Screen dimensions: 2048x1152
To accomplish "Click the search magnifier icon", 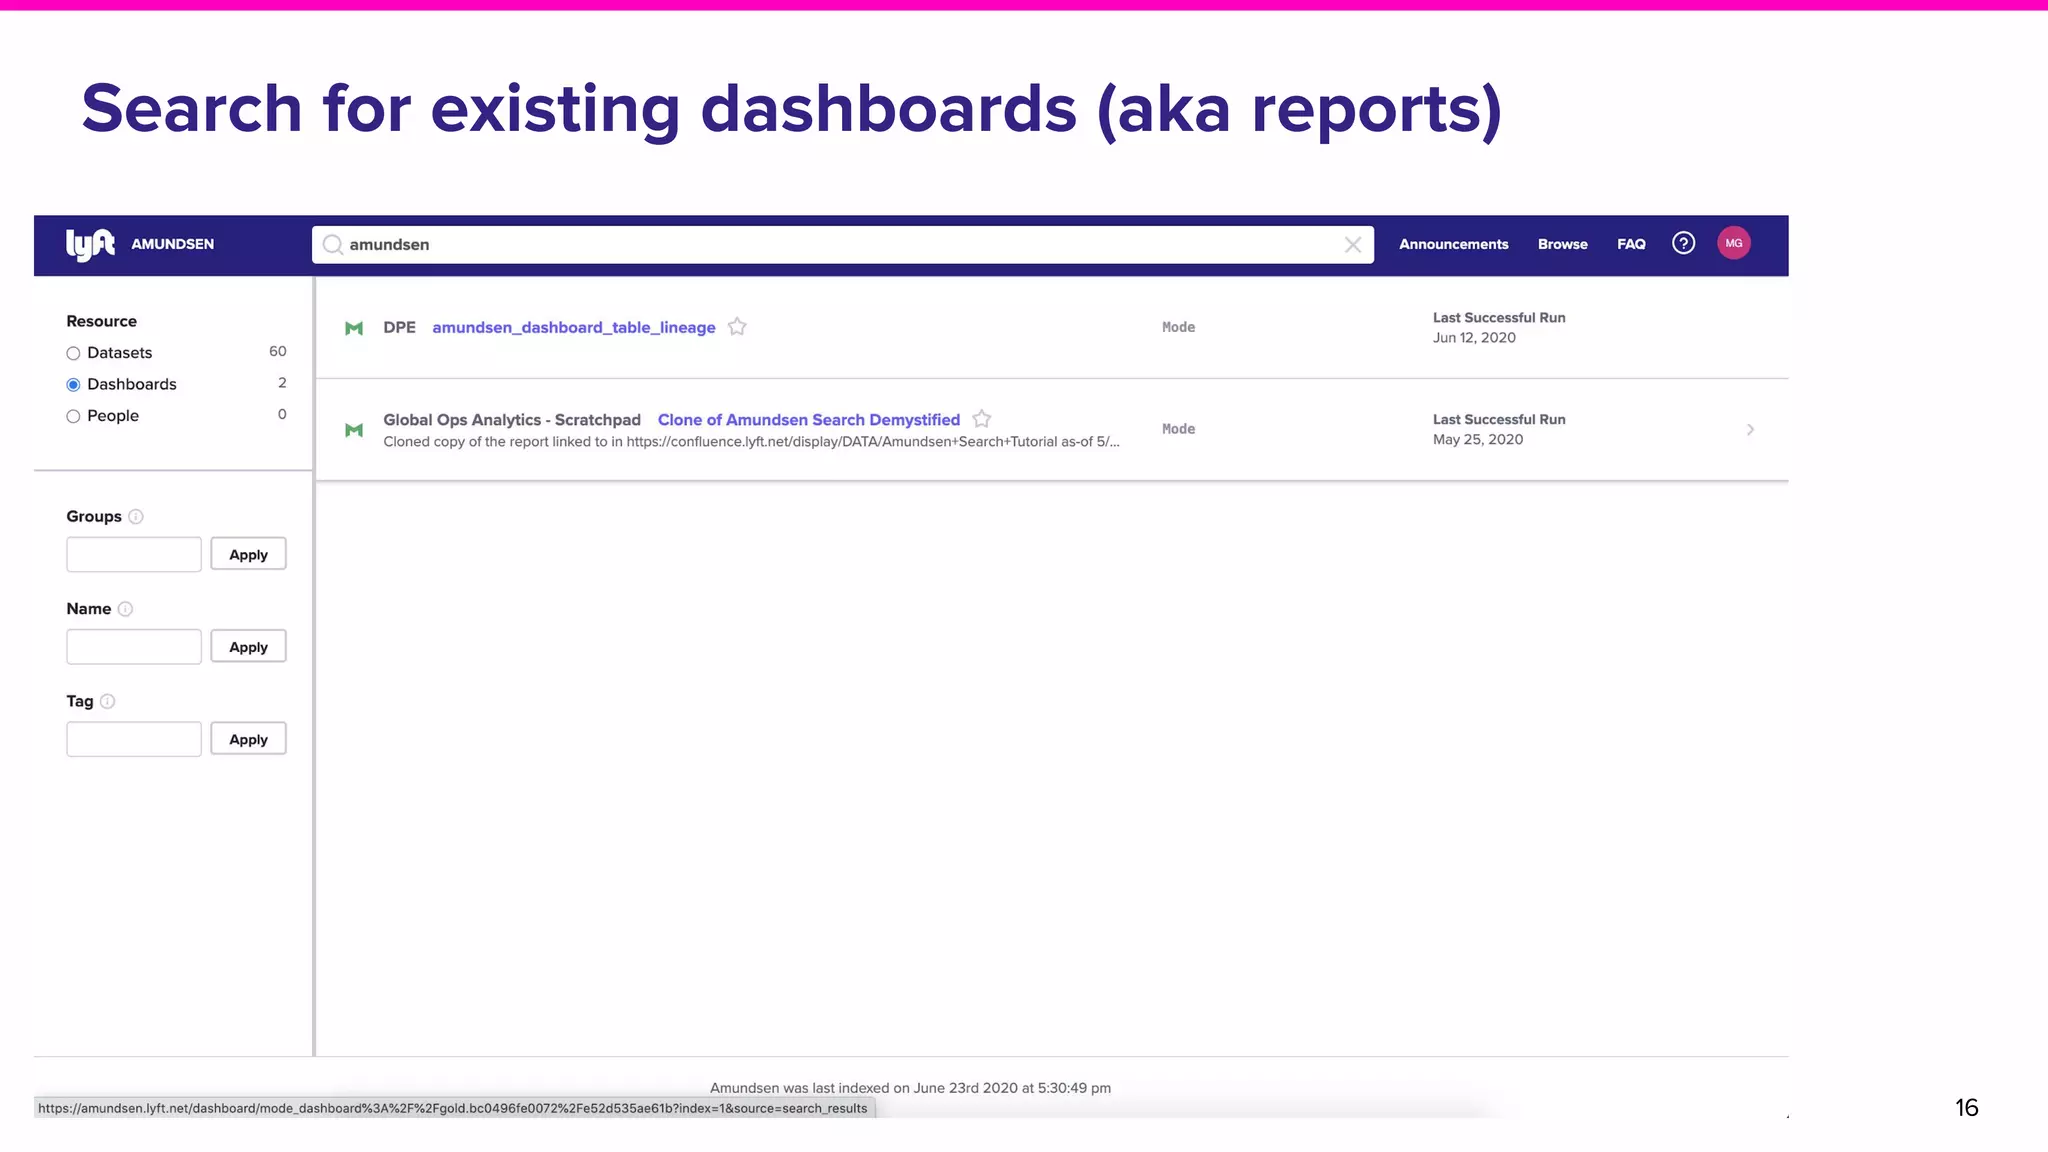I will tap(333, 245).
